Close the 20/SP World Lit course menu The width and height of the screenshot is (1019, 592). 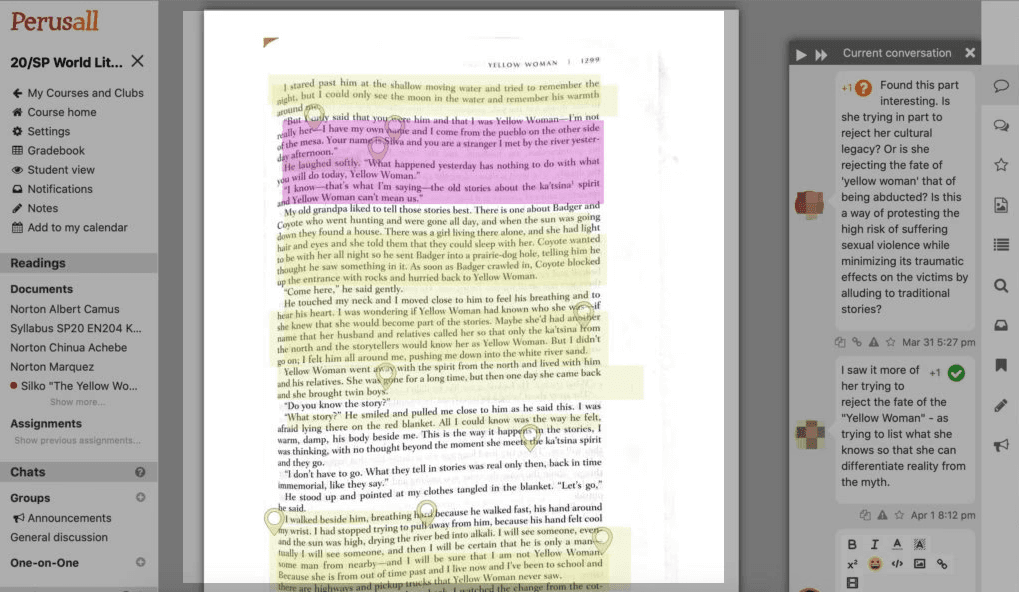pyautogui.click(x=137, y=61)
